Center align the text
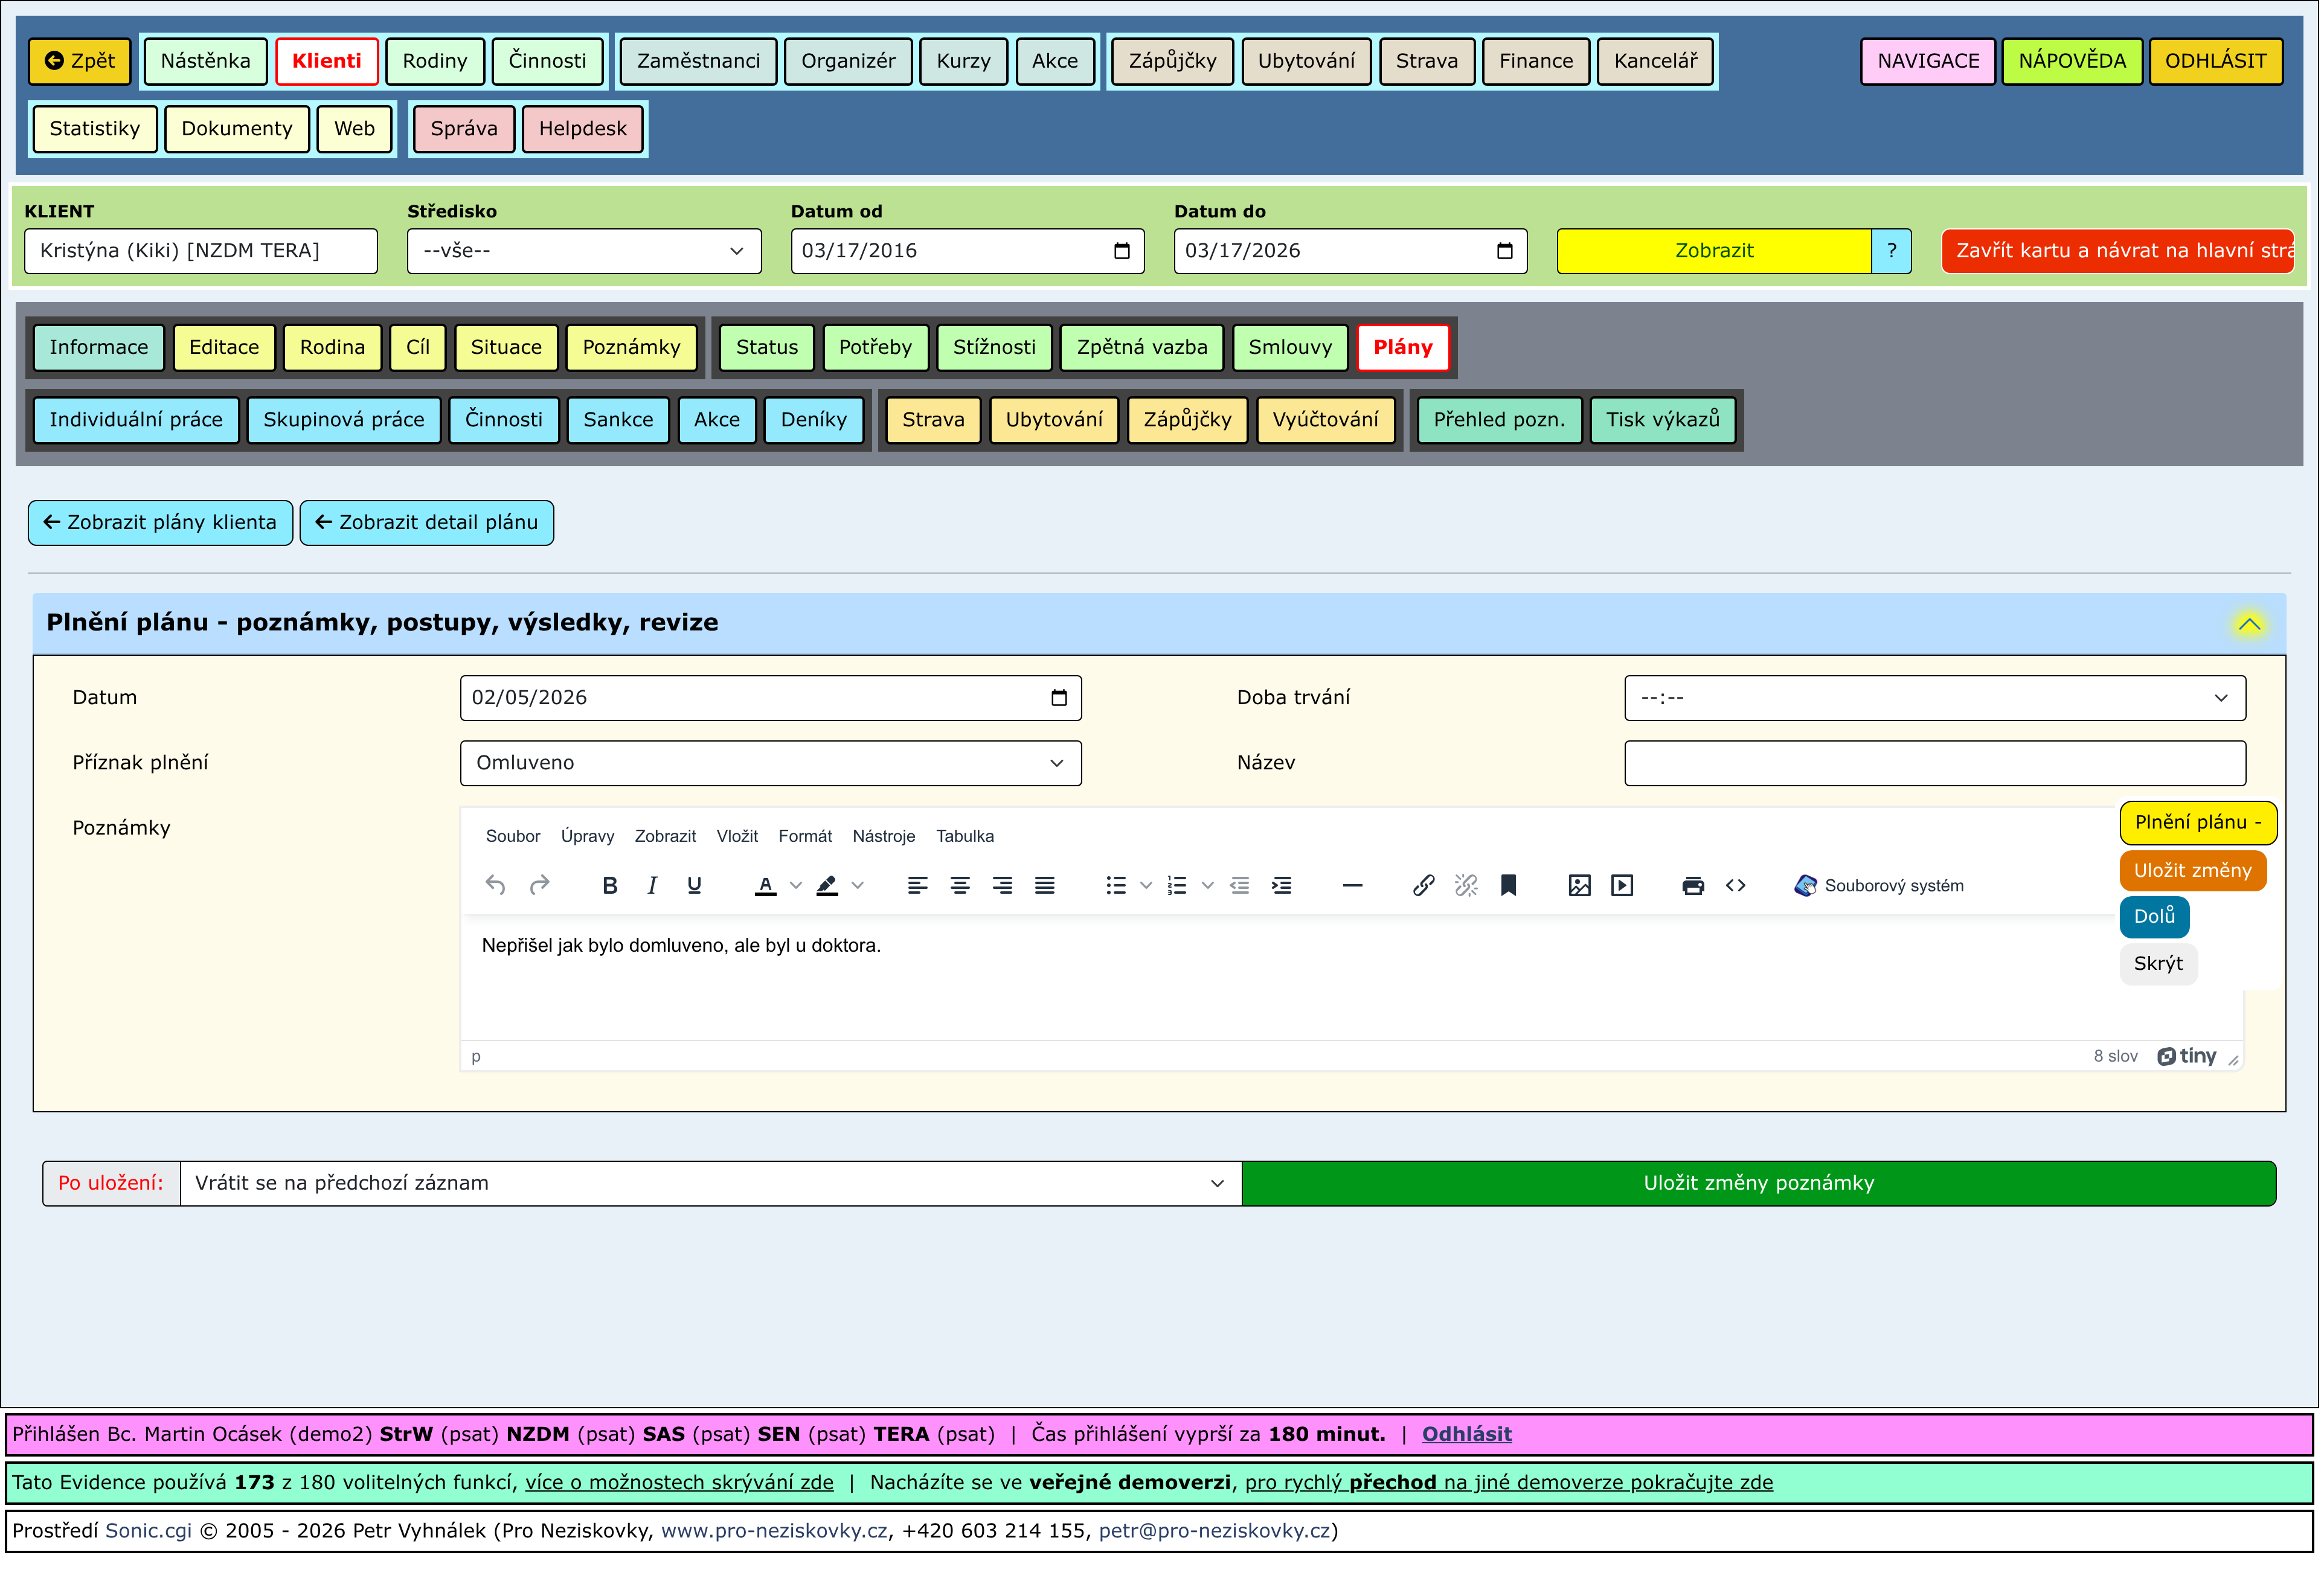The image size is (2324, 1587). click(x=959, y=886)
